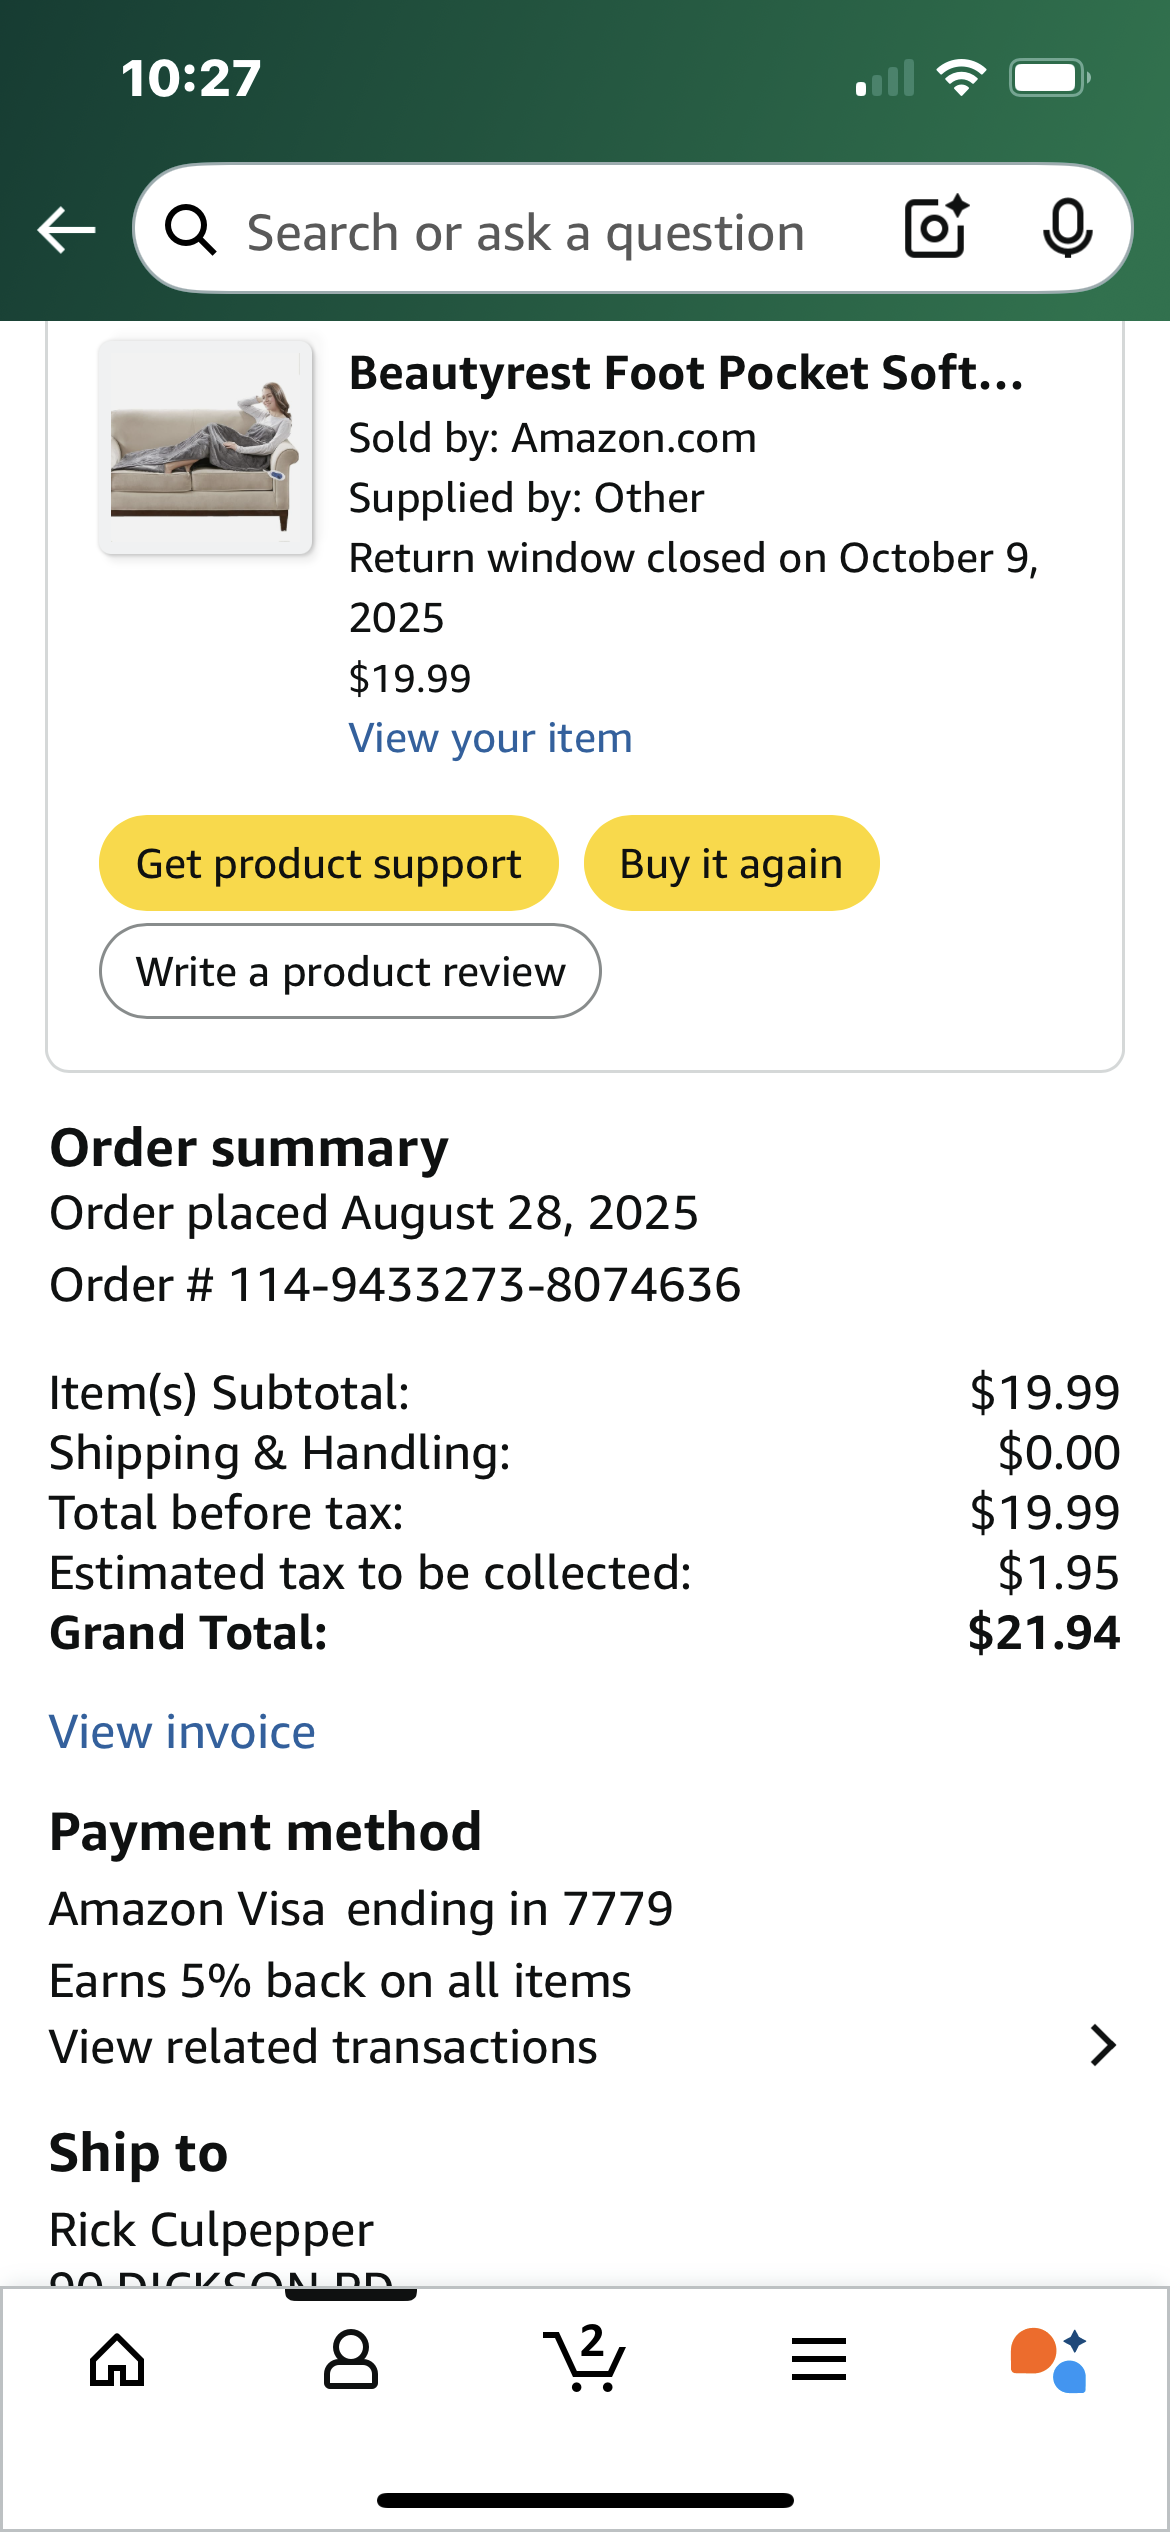The image size is (1170, 2532).
Task: Check battery icon in status bar
Action: tap(1049, 78)
